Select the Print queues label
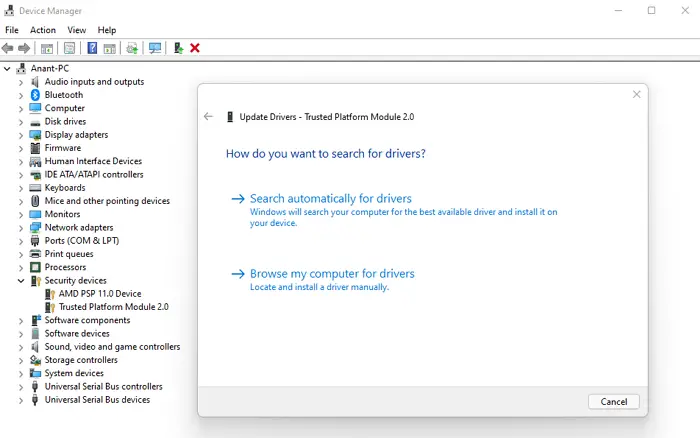Viewport: 700px width, 438px height. (x=69, y=254)
